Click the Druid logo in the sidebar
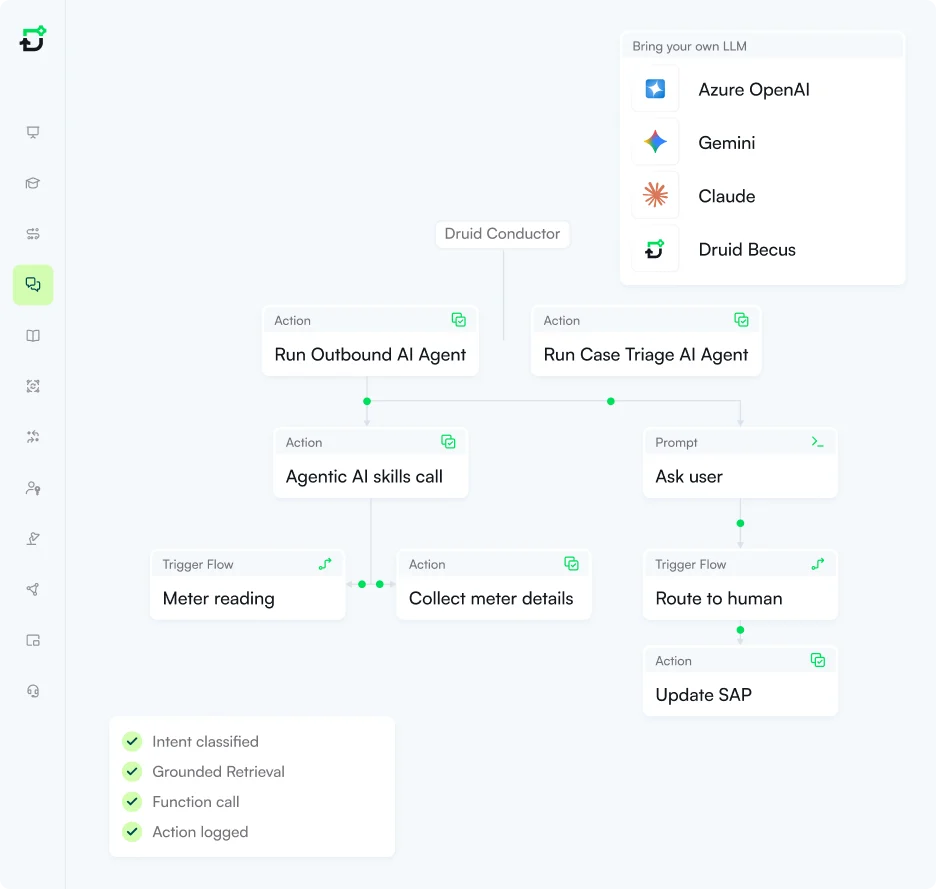The height and width of the screenshot is (889, 936). tap(33, 39)
